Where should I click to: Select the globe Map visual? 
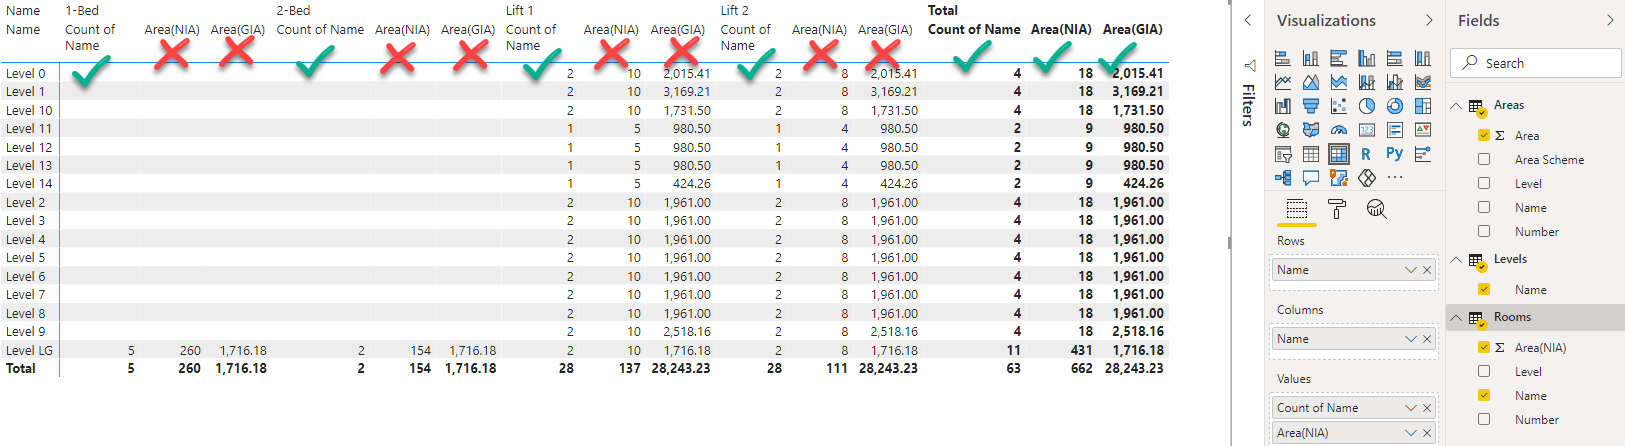pos(1283,130)
